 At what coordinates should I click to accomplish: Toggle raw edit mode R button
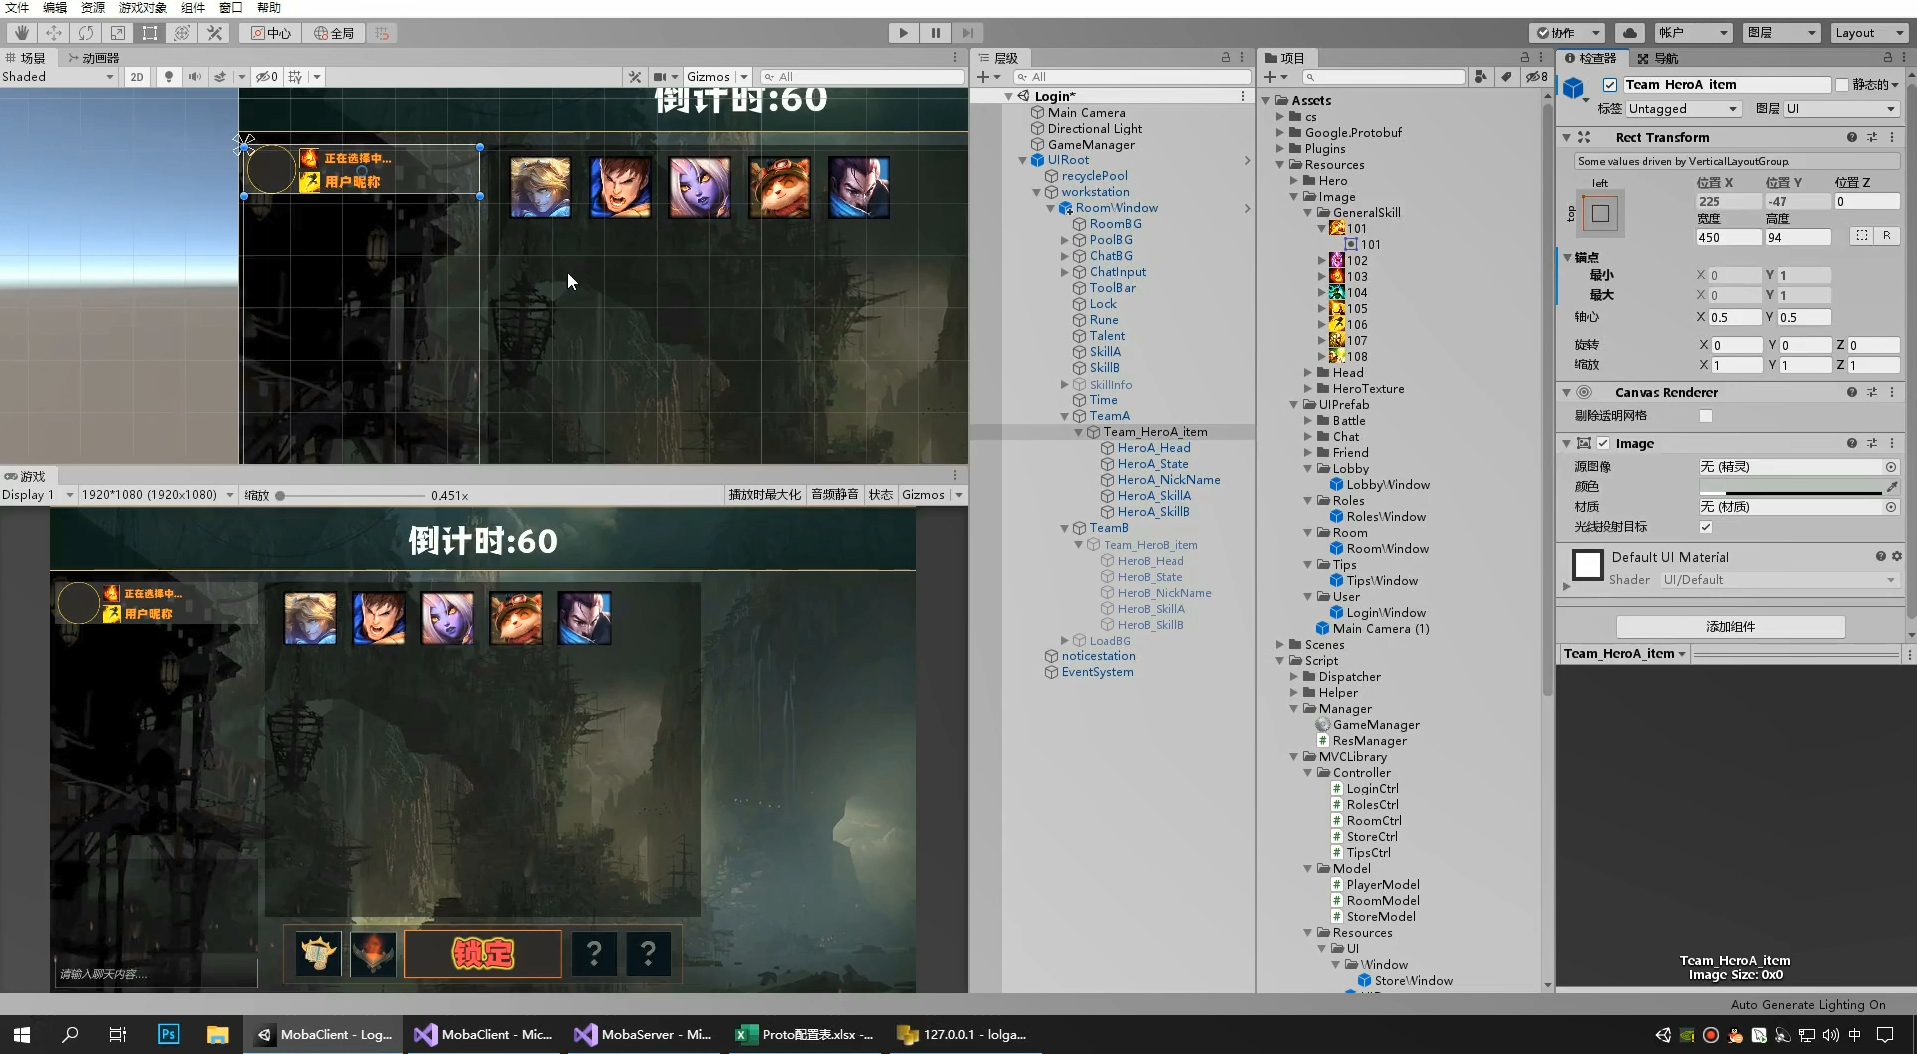click(x=1887, y=236)
